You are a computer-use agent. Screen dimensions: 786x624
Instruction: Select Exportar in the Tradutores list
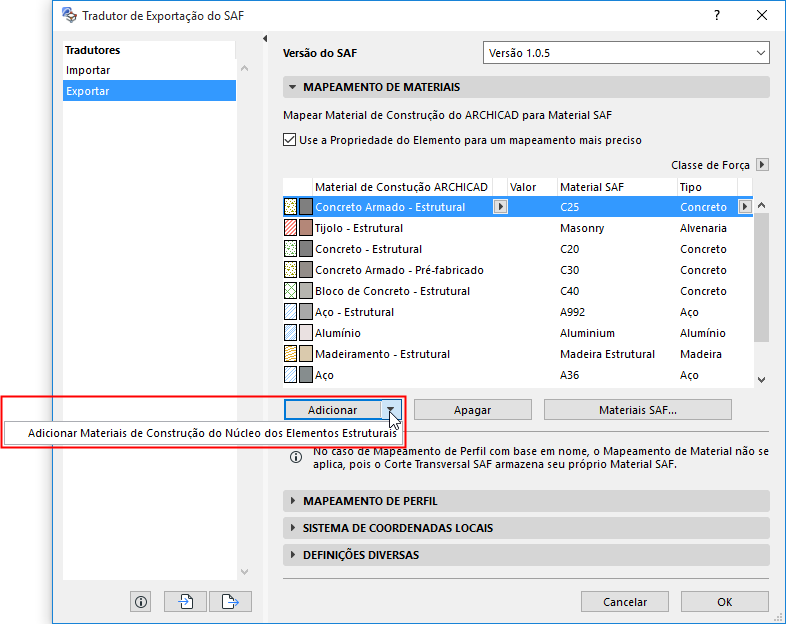tap(149, 91)
